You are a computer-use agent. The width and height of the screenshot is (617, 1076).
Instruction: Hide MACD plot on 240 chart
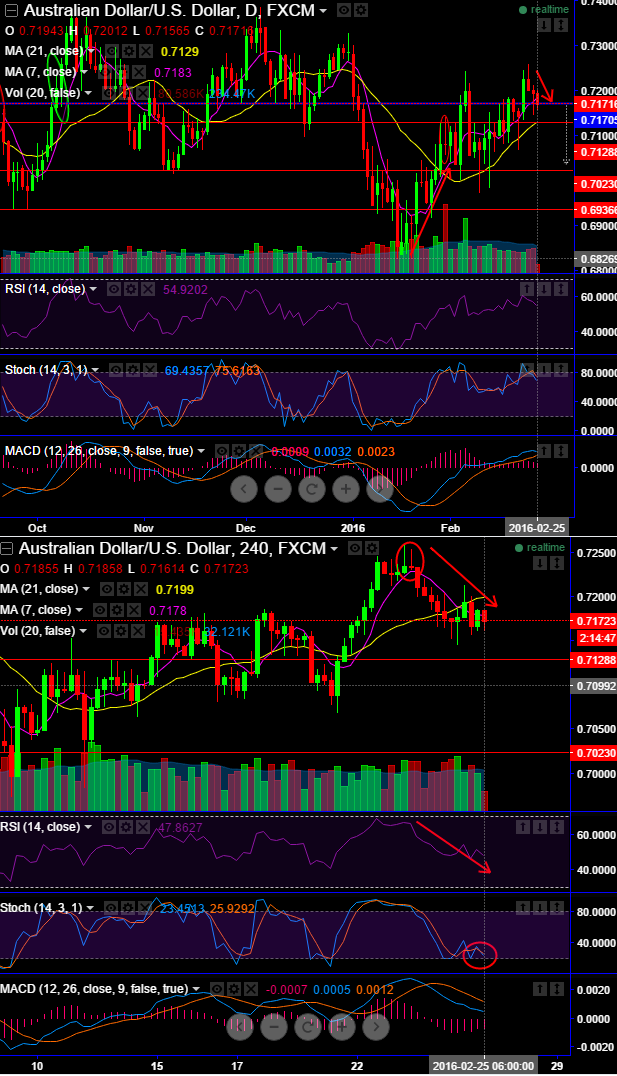[x=217, y=989]
